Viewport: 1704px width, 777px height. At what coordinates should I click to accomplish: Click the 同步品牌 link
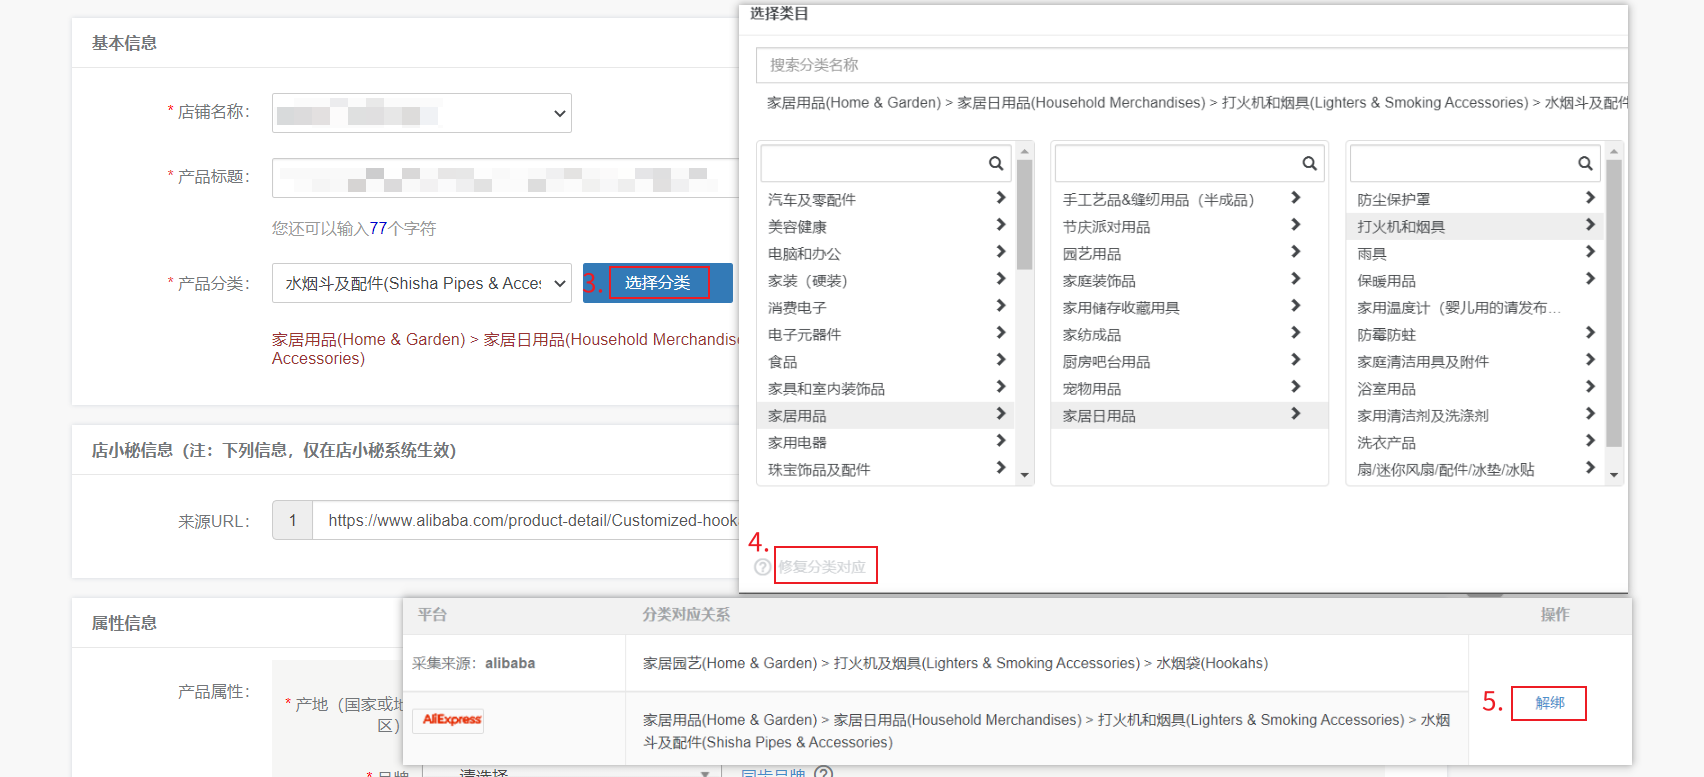pyautogui.click(x=773, y=772)
